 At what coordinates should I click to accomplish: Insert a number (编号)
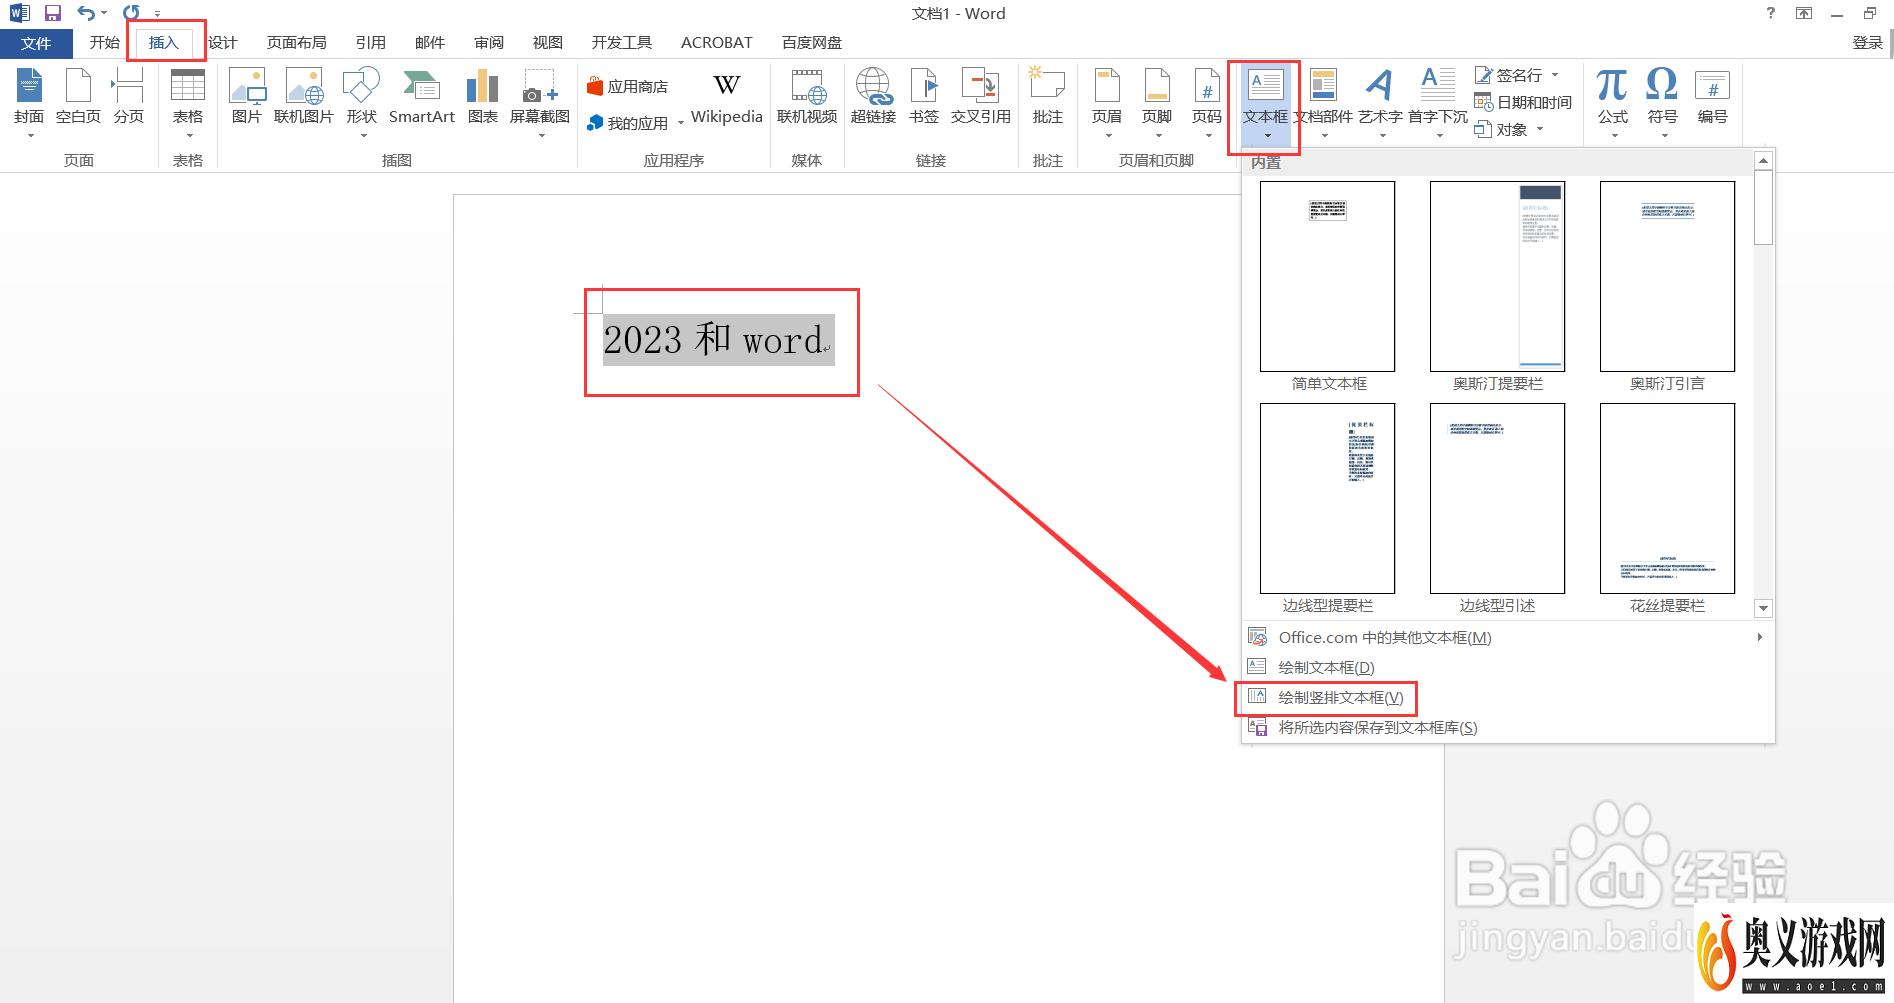click(1712, 98)
